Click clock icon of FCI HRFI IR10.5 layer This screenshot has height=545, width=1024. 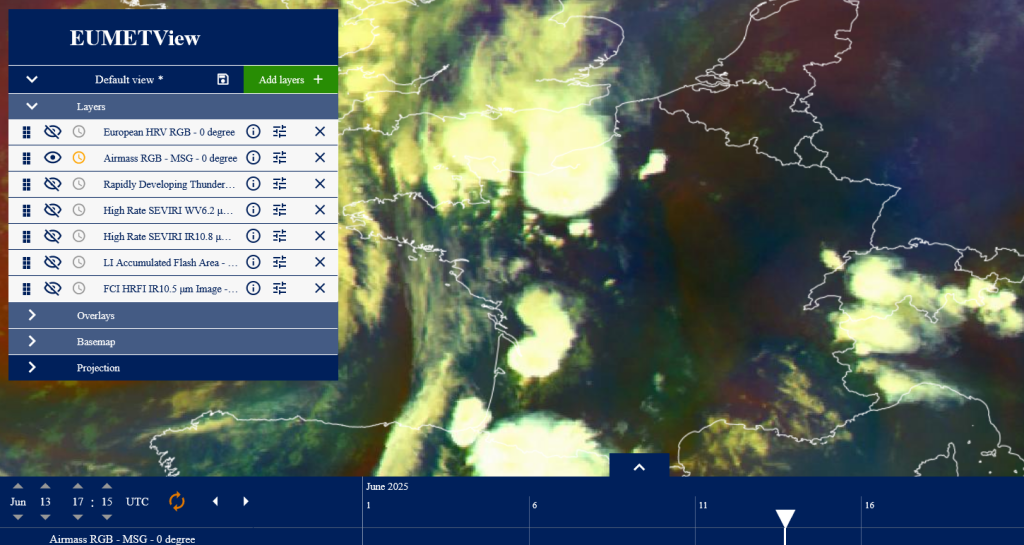tap(79, 288)
